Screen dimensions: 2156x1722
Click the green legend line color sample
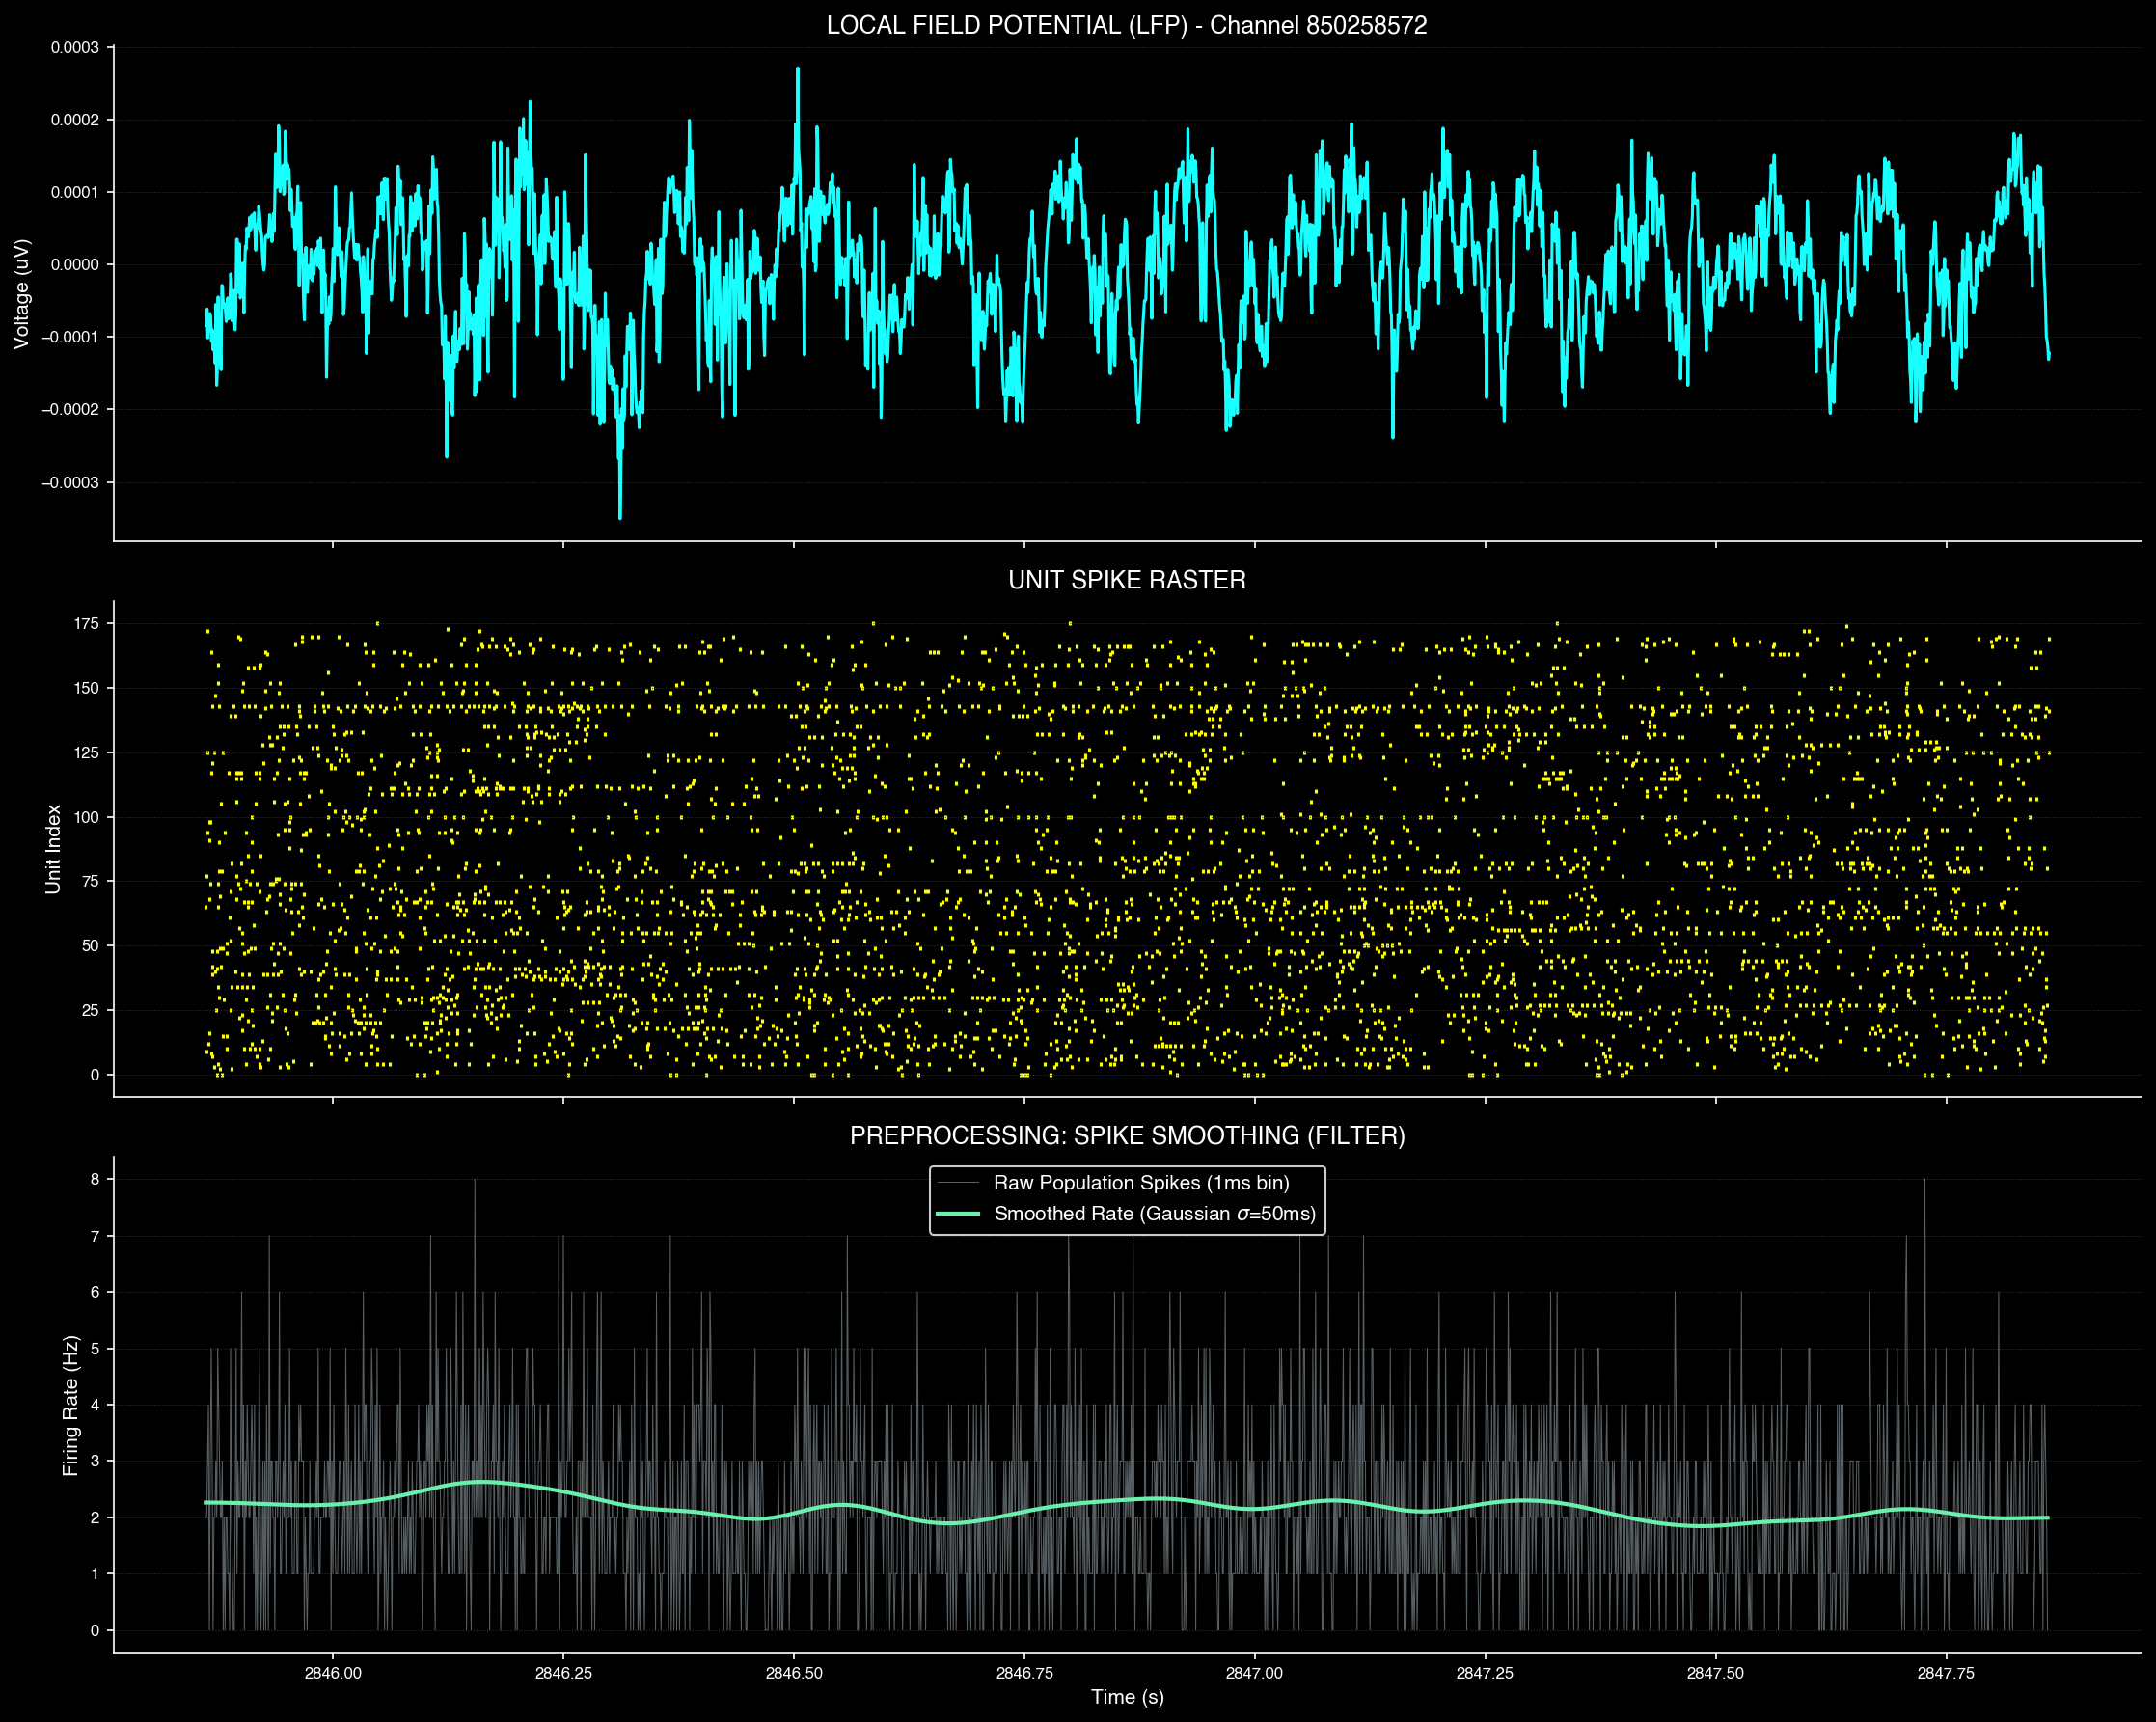click(960, 1214)
